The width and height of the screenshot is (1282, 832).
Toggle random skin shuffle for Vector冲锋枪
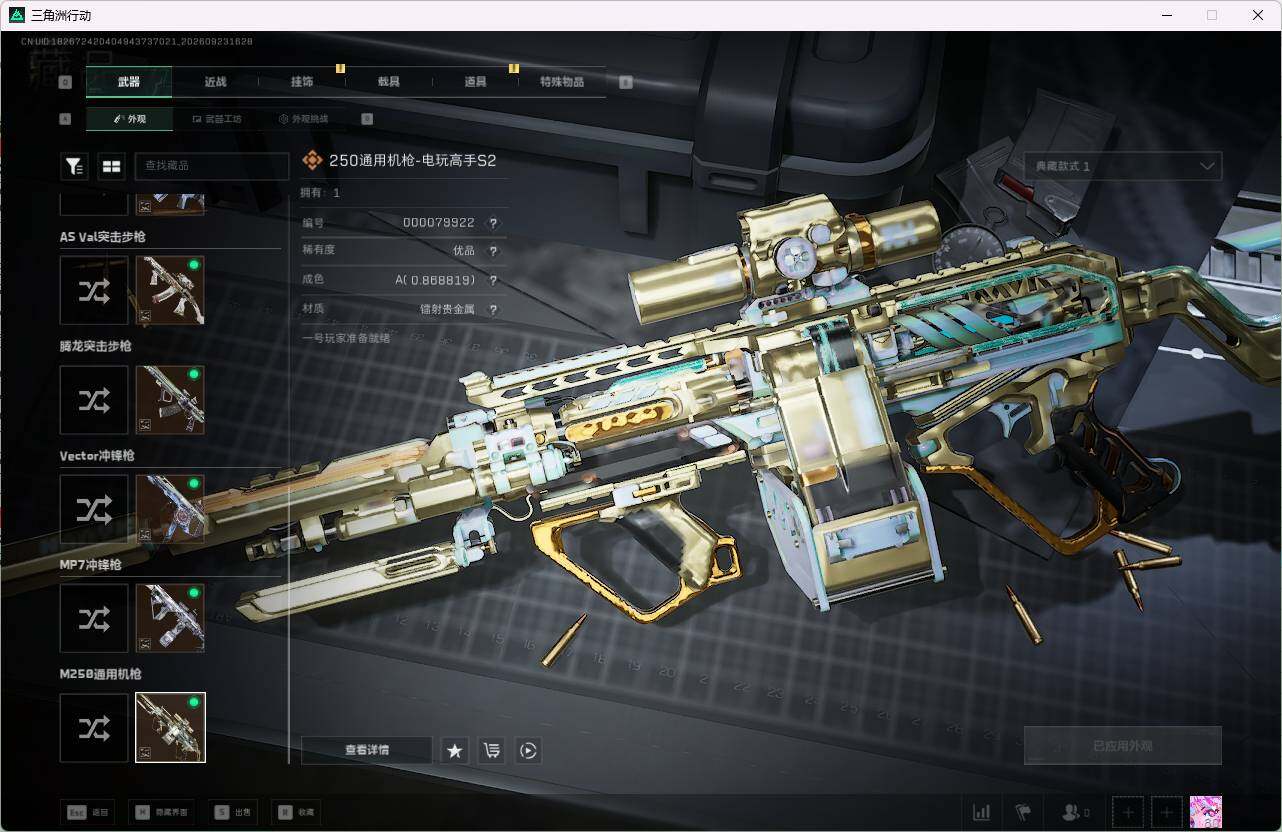94,509
